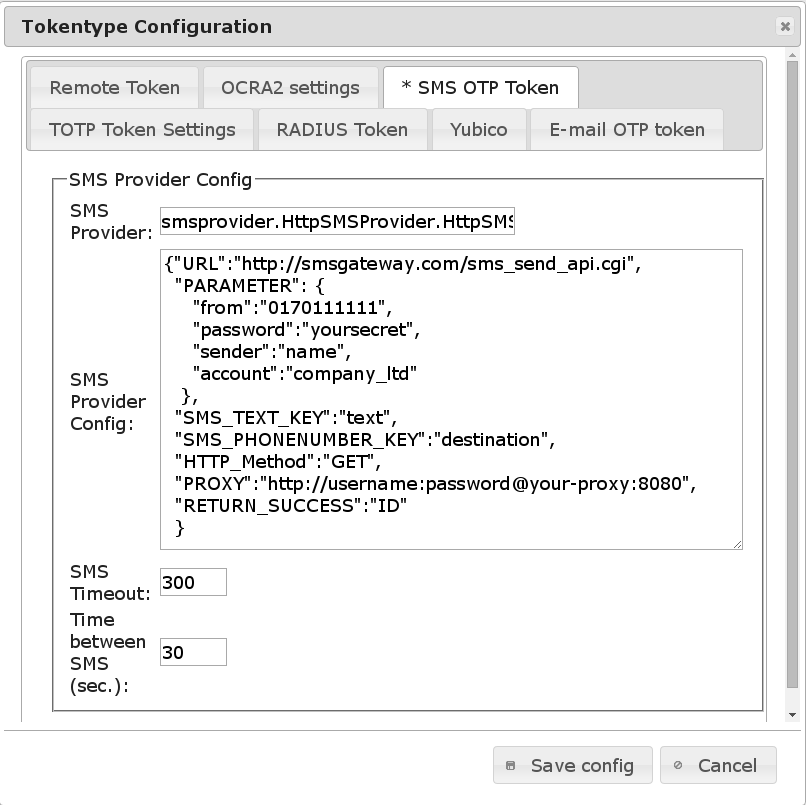
Task: Open the Yubico tab
Action: (479, 130)
